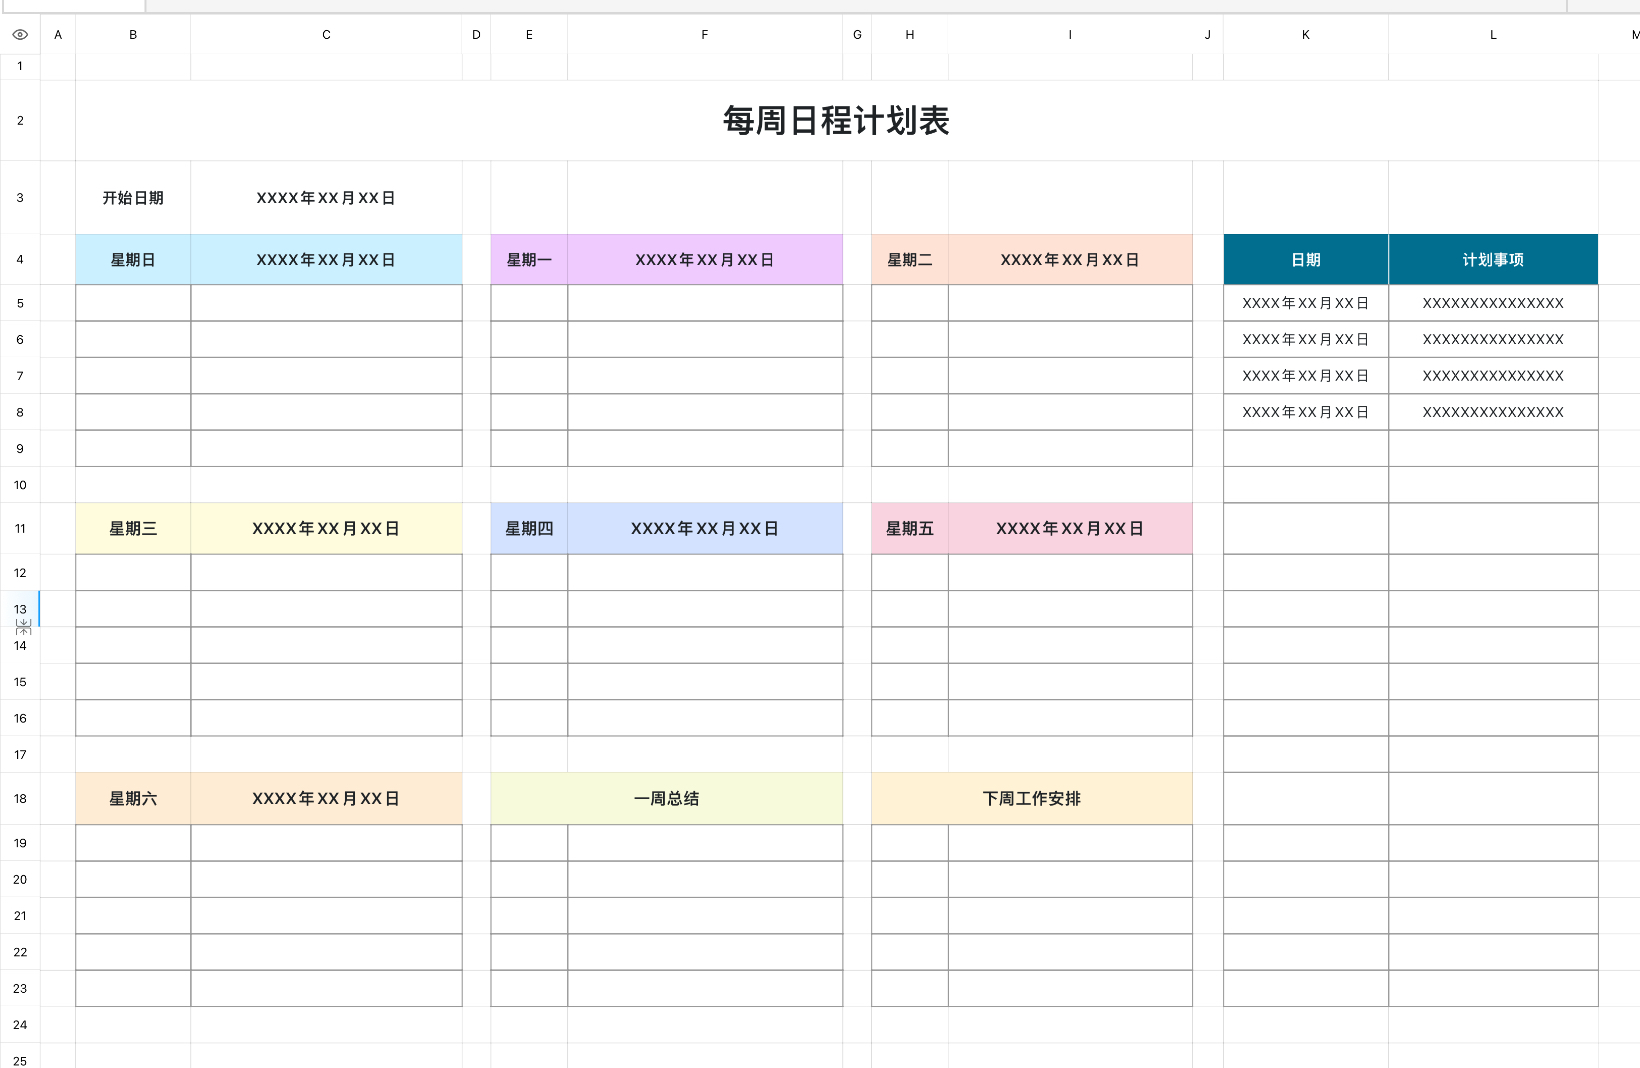Click the date cell in row 5 of column K
1640x1068 pixels.
click(1306, 303)
